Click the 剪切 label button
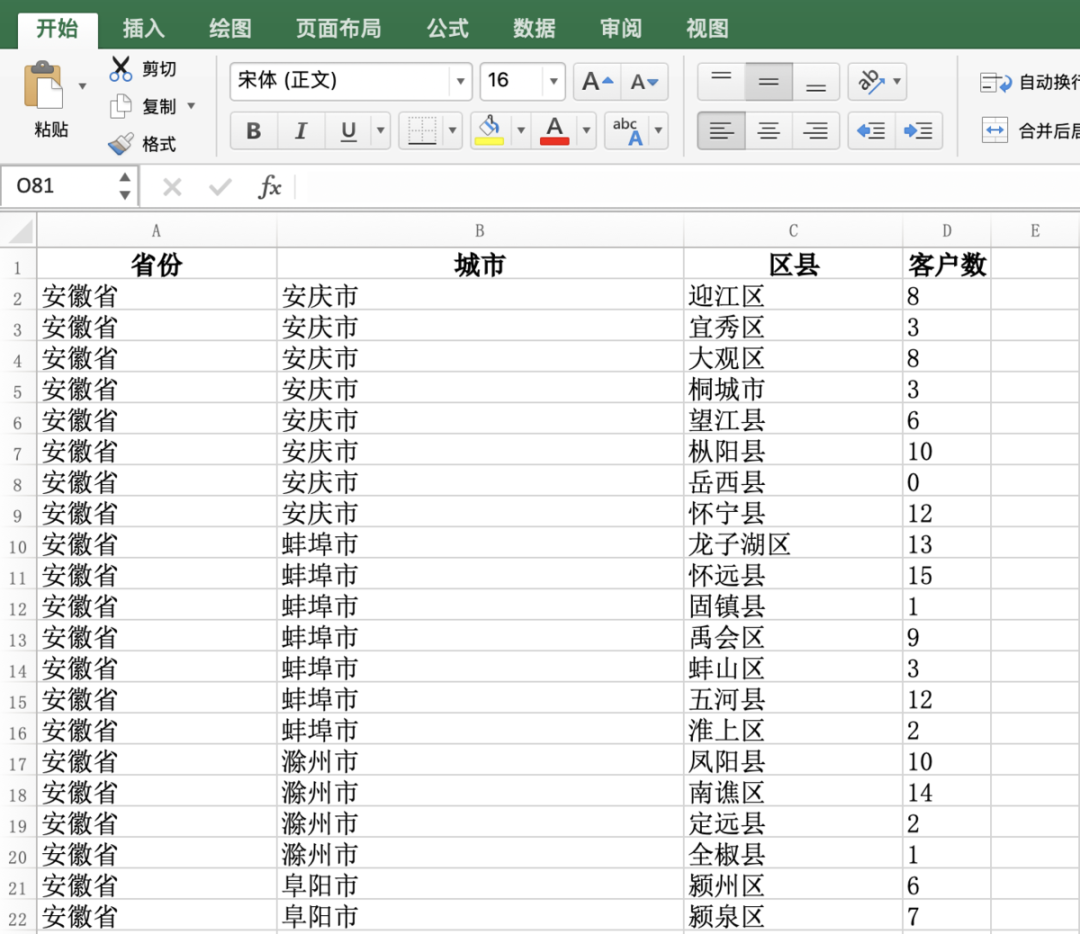Viewport: 1080px width, 934px height. pyautogui.click(x=159, y=69)
